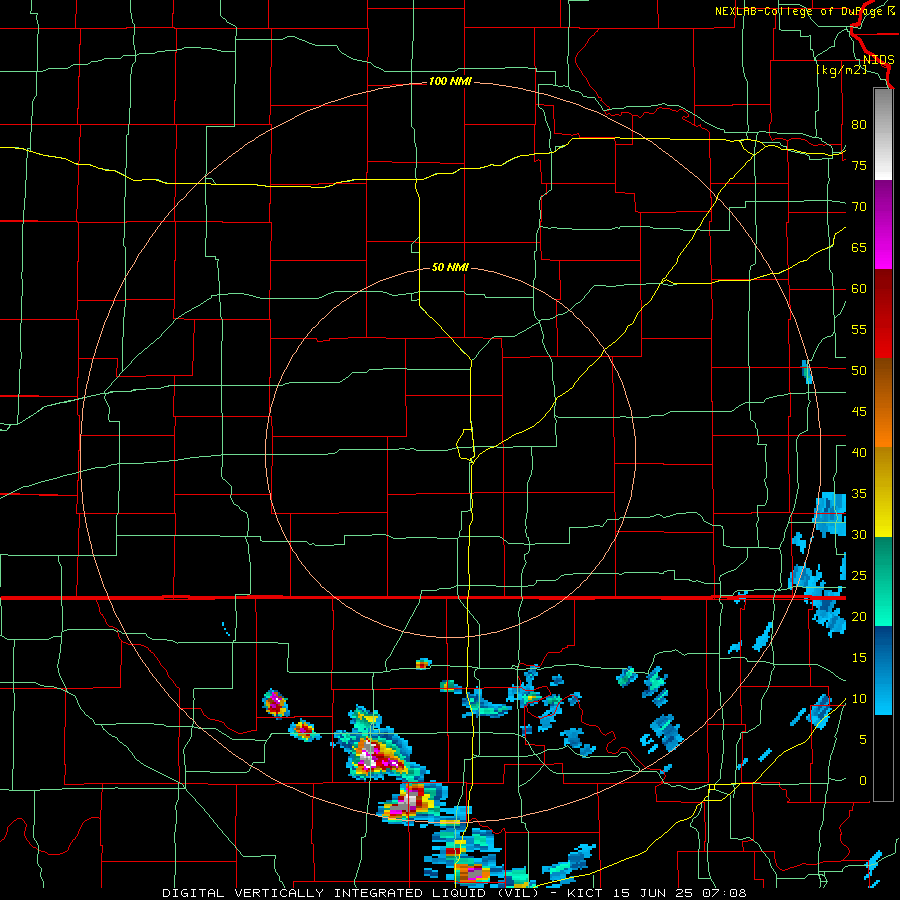The image size is (900, 900).
Task: Click the "75" value on the VIL scale
Action: [x=859, y=165]
